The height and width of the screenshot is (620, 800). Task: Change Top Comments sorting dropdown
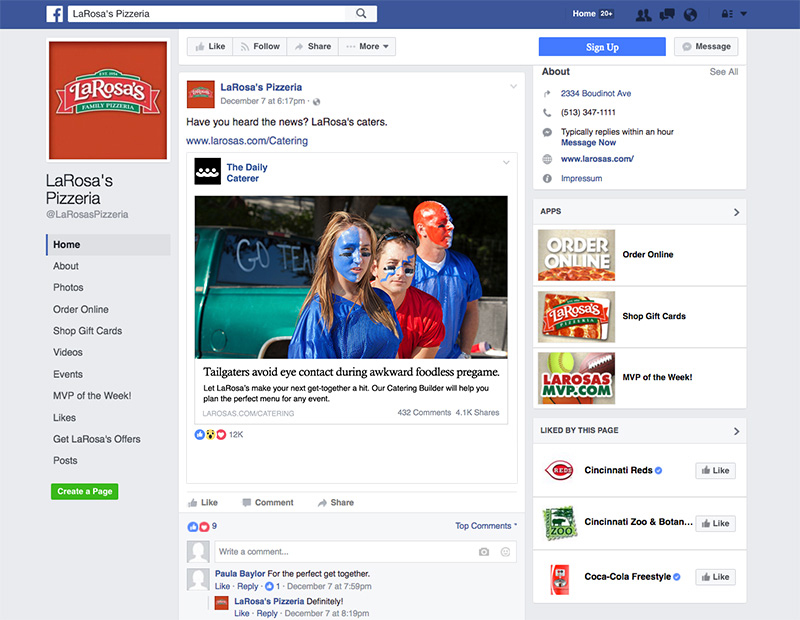(x=486, y=526)
